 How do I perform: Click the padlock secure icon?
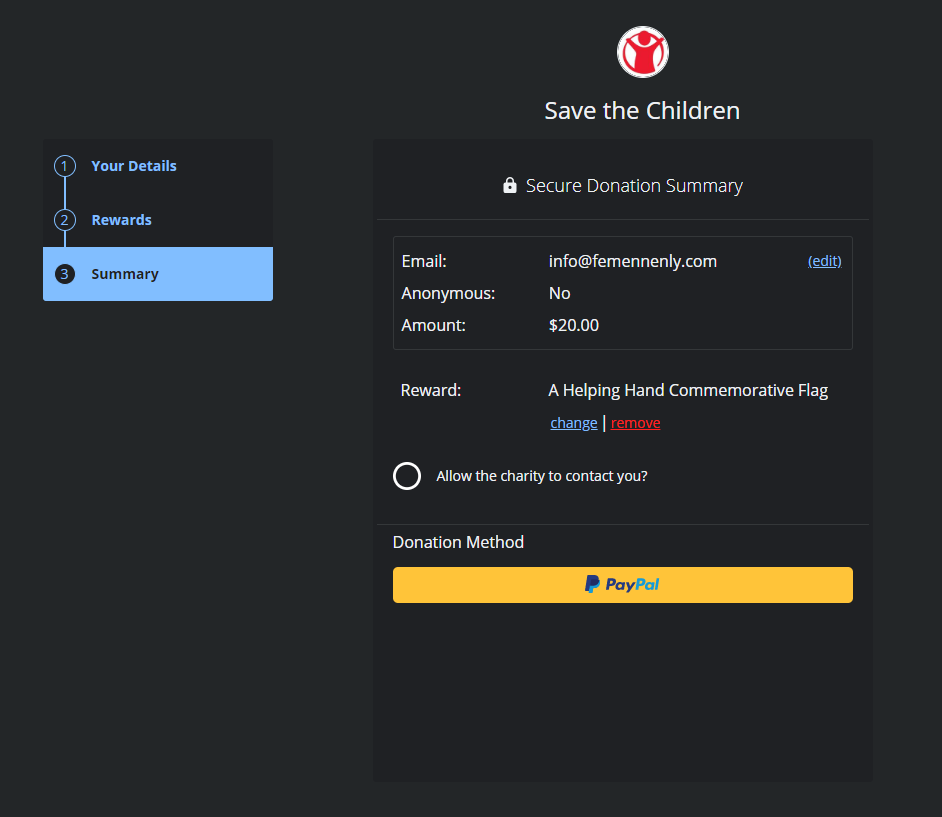coord(510,186)
